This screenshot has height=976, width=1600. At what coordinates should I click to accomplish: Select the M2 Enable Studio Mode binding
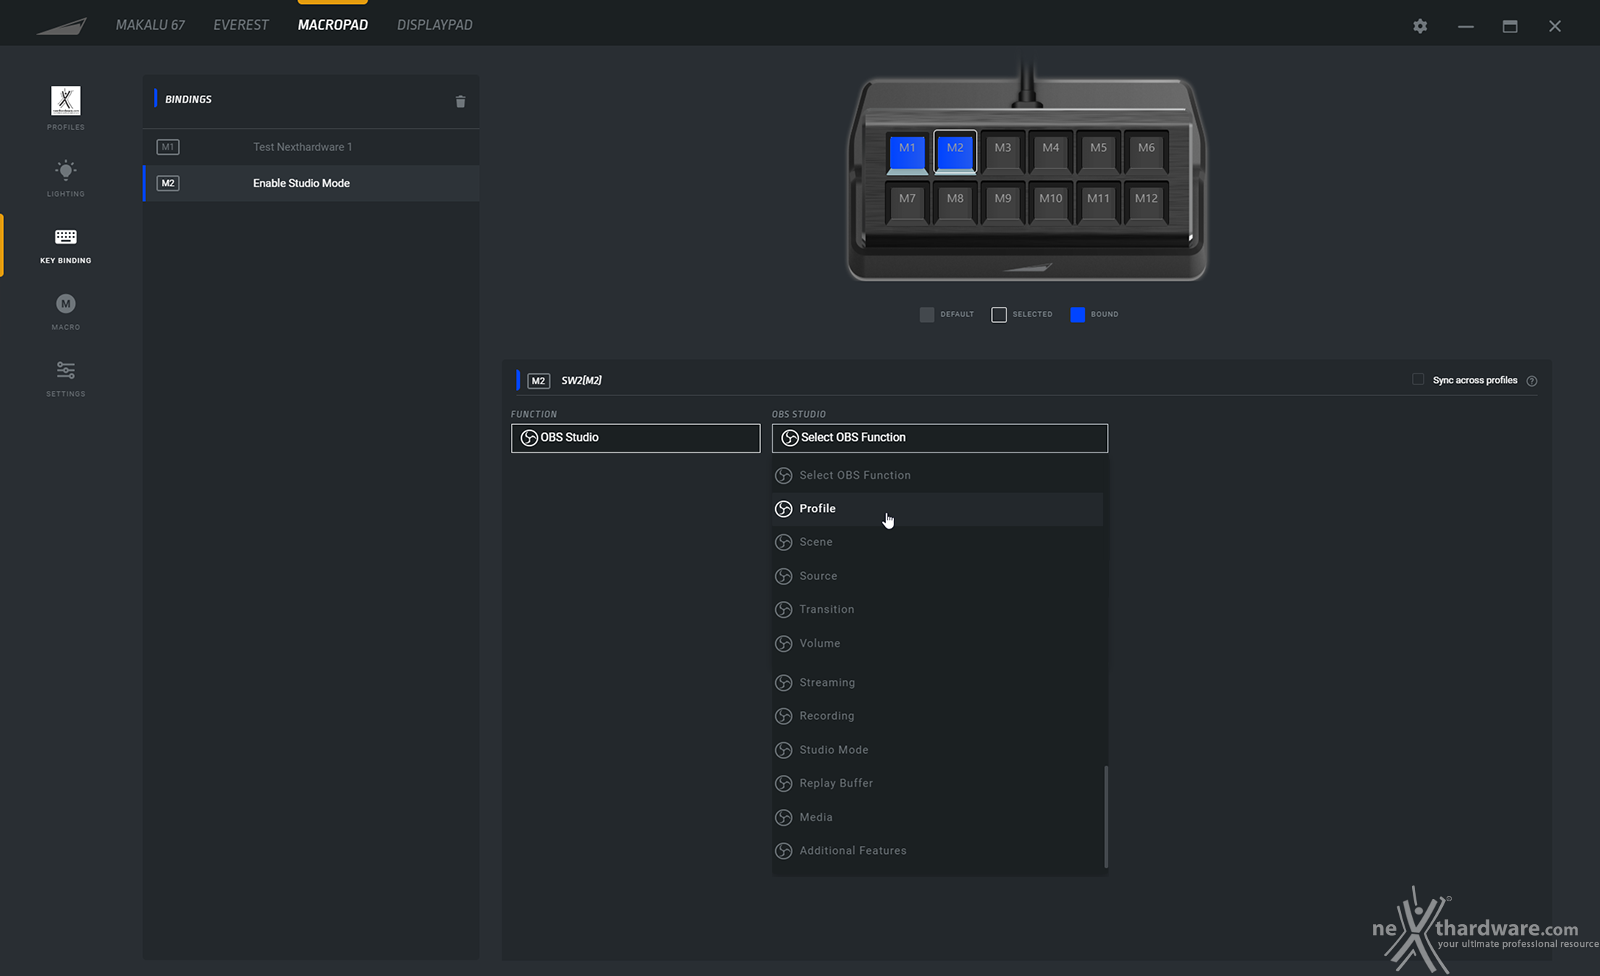311,183
